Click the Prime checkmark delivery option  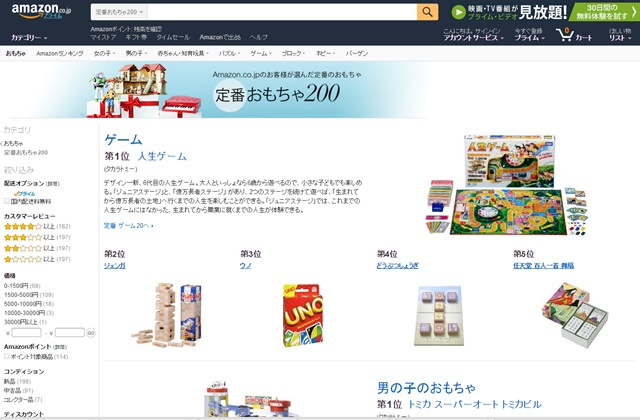point(24,194)
